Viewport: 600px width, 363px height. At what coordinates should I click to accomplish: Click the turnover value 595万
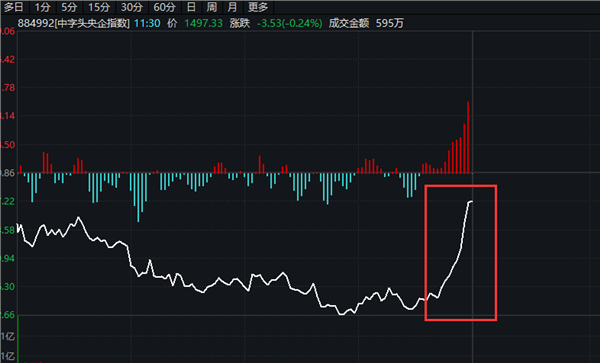click(x=390, y=23)
